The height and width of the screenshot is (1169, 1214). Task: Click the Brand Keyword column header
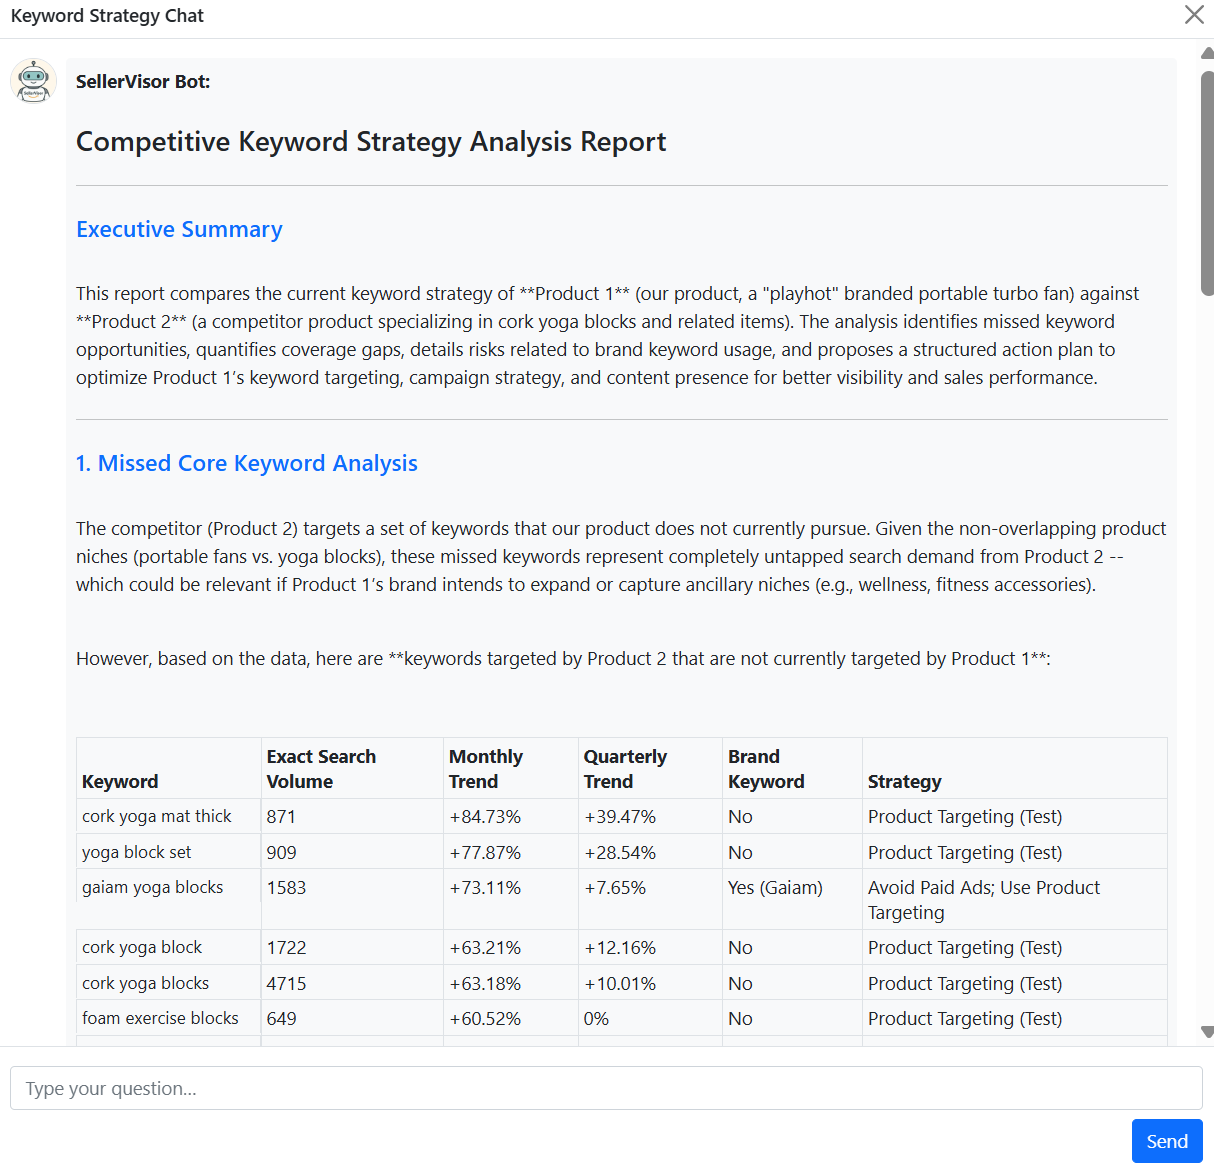(x=792, y=768)
